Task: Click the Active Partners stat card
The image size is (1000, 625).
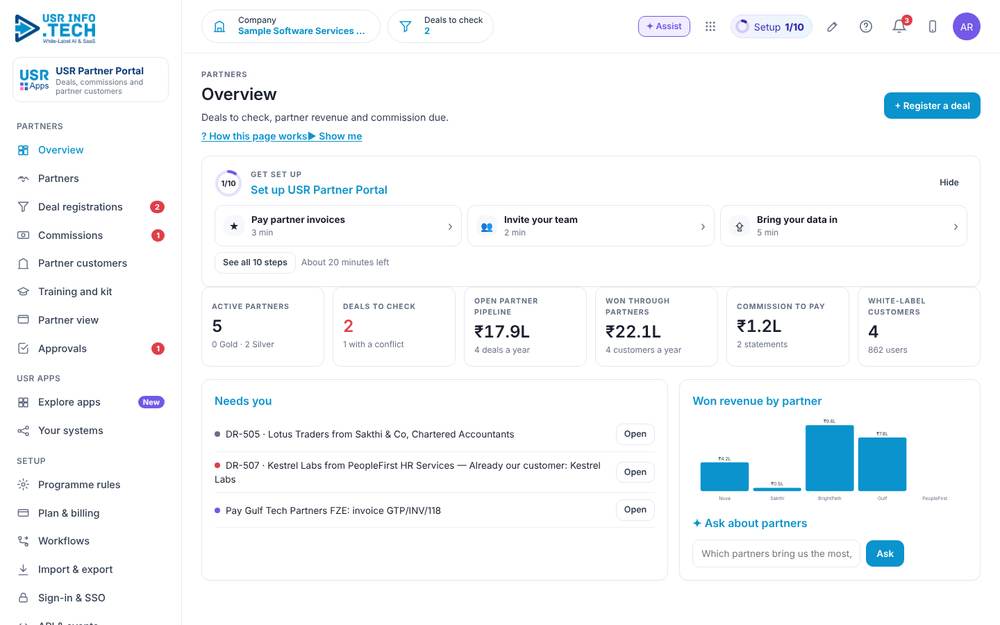Action: point(263,327)
